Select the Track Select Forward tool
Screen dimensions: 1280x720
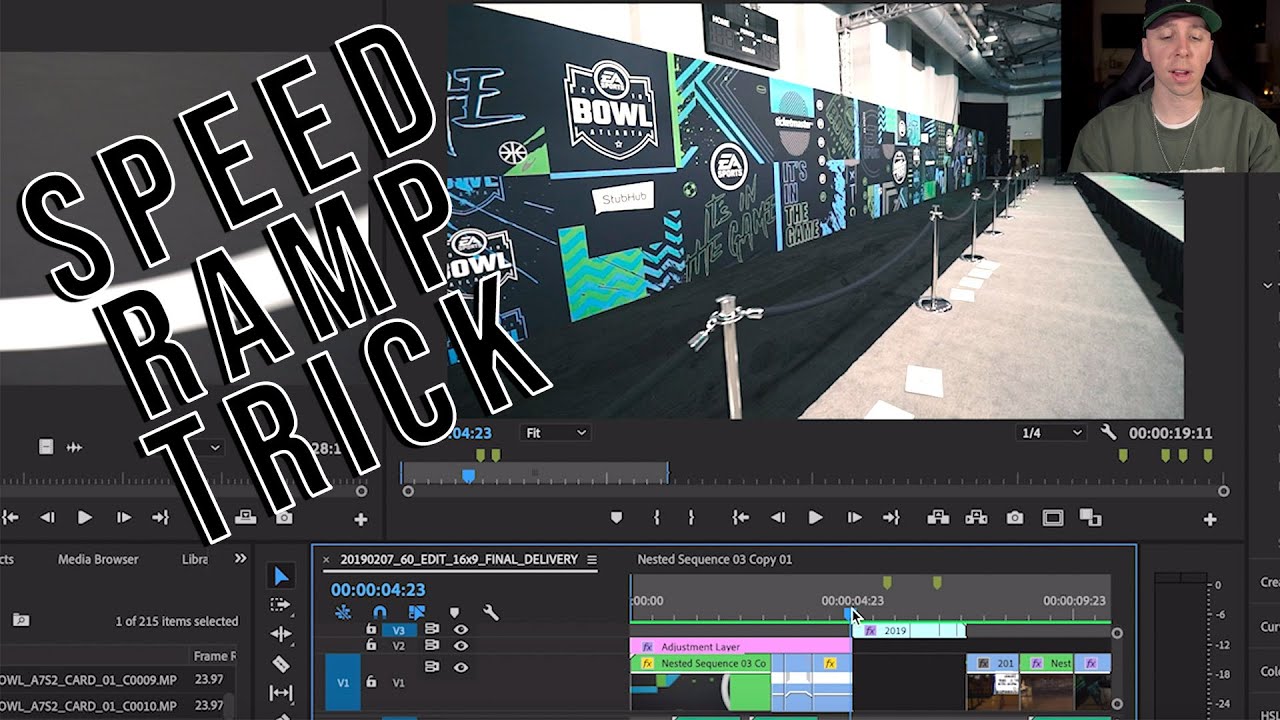pos(281,605)
